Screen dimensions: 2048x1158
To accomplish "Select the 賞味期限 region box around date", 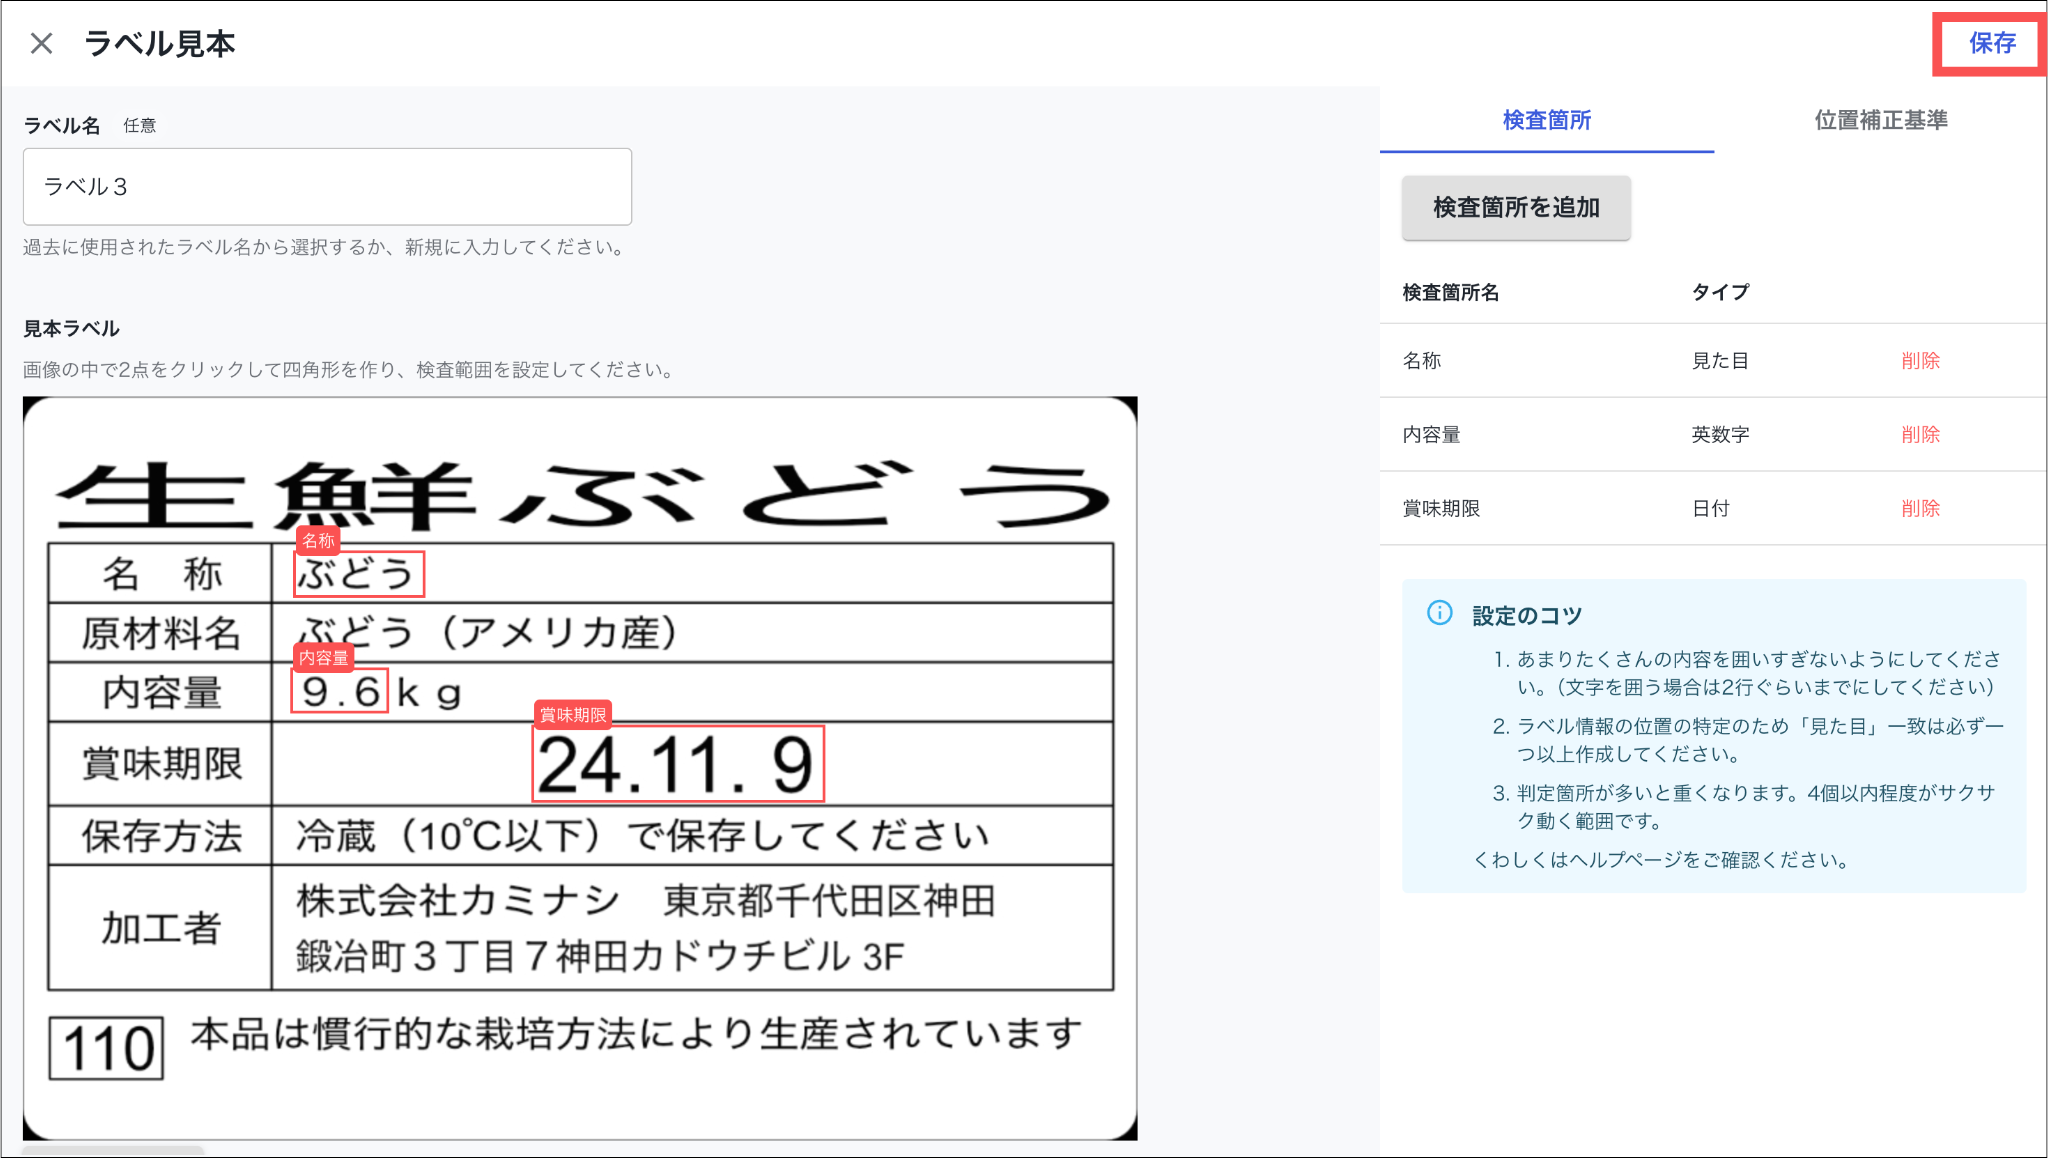I will click(678, 765).
